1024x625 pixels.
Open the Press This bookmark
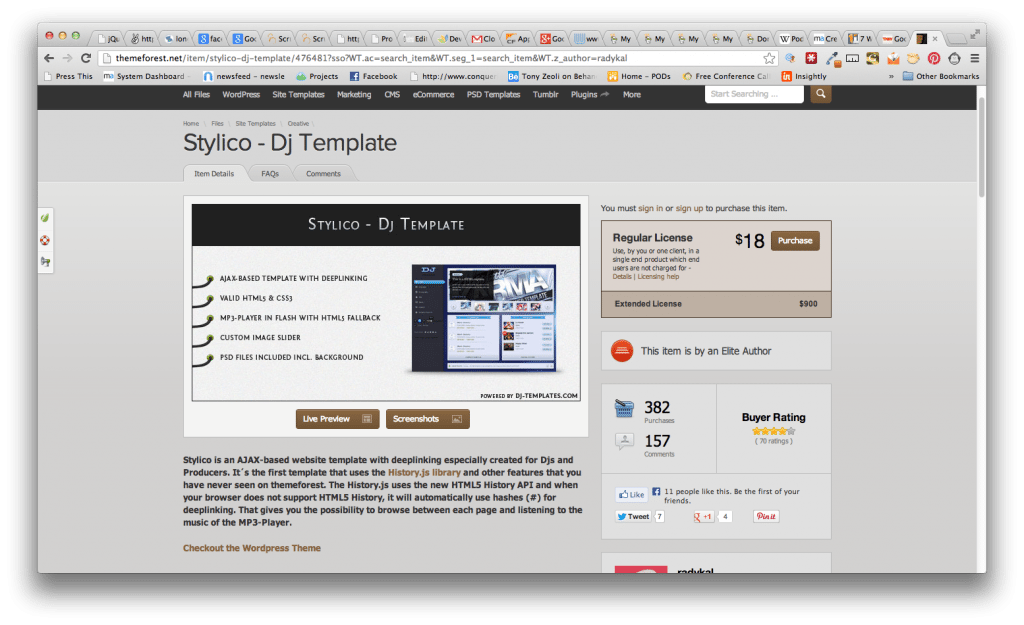68,76
